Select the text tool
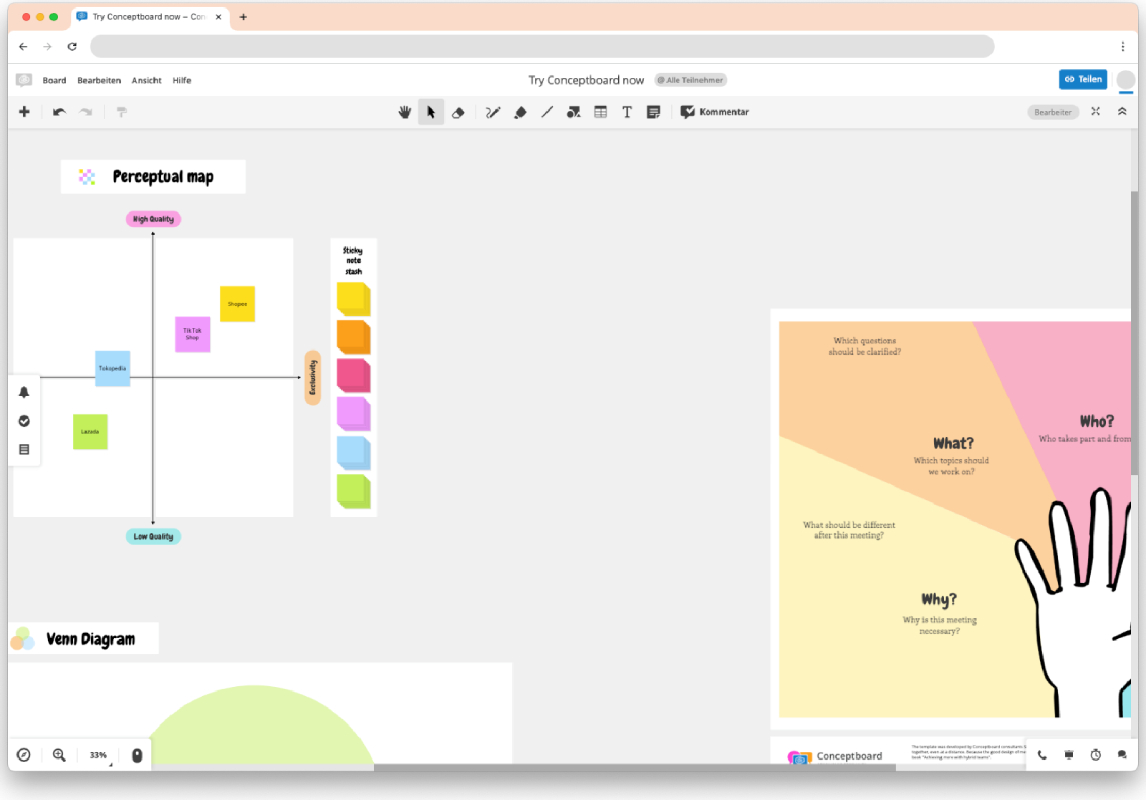1146x800 pixels. tap(627, 112)
